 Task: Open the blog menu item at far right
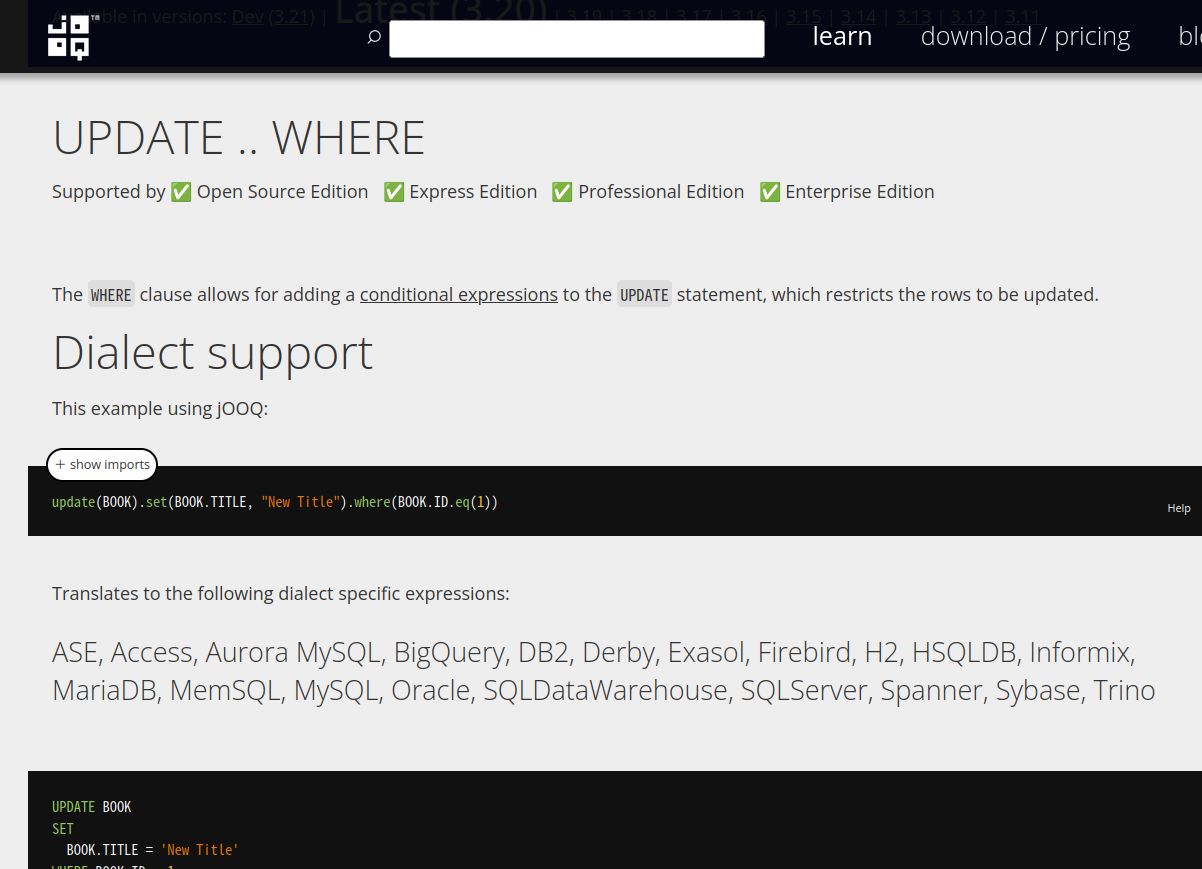pyautogui.click(x=1189, y=36)
